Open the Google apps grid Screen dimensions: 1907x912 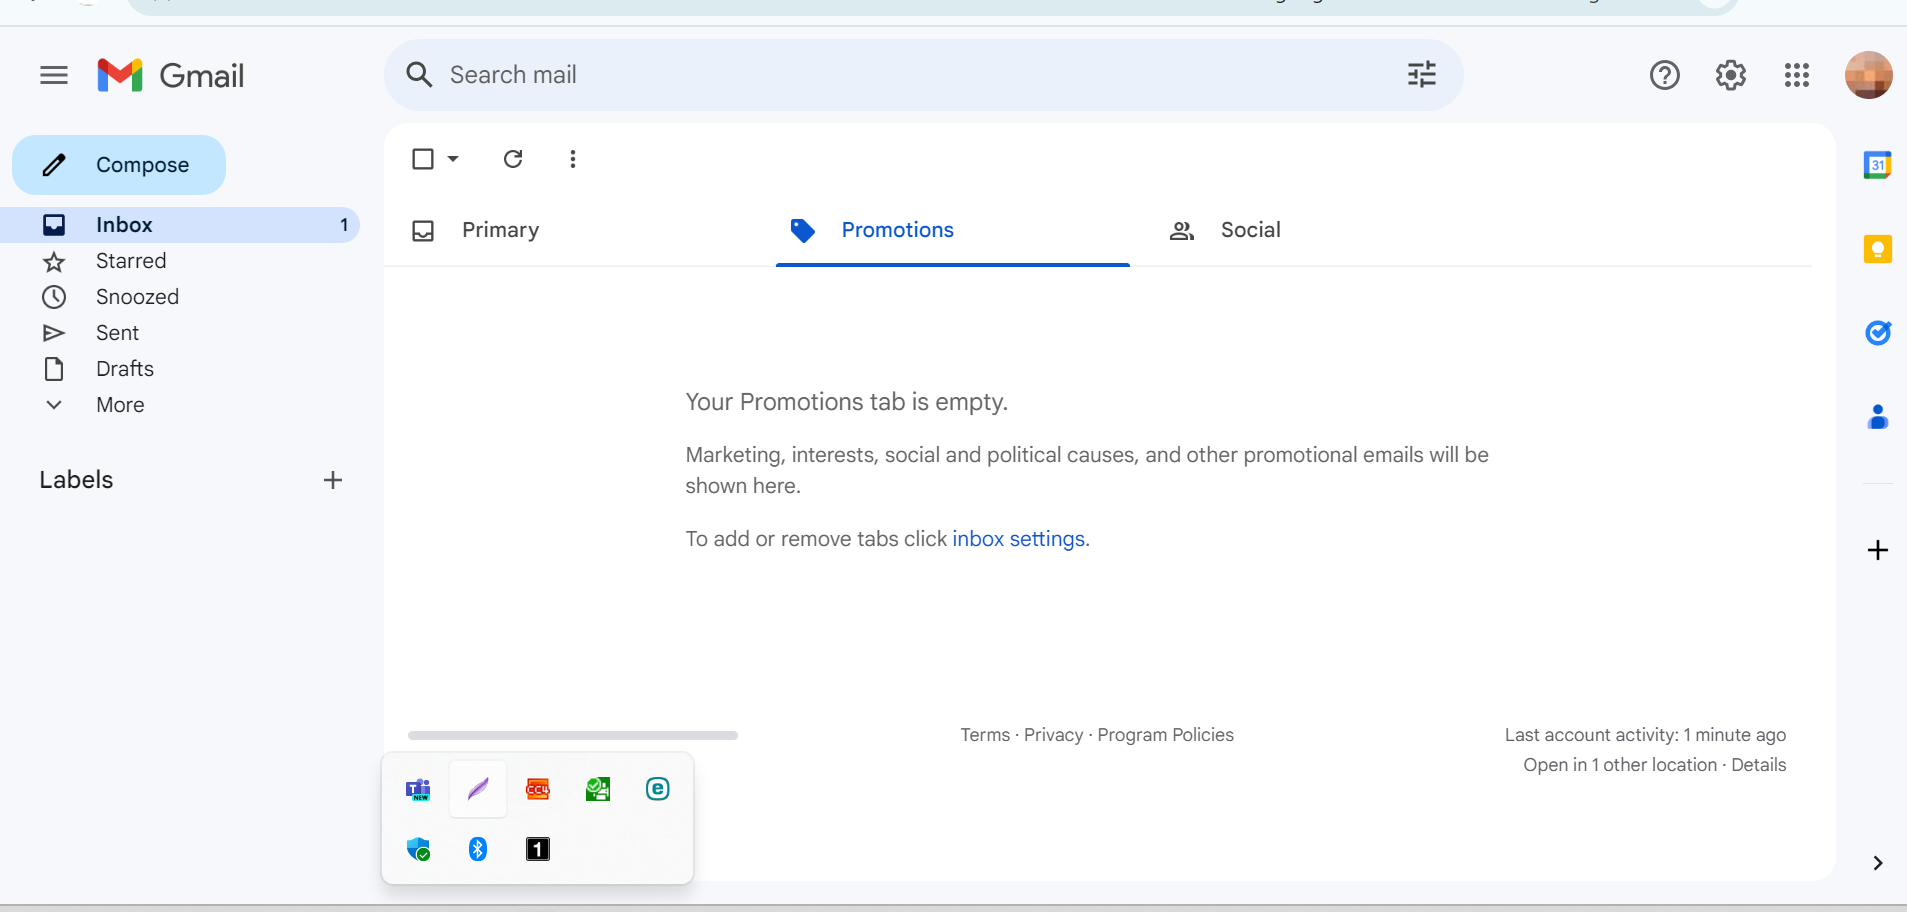click(1796, 75)
